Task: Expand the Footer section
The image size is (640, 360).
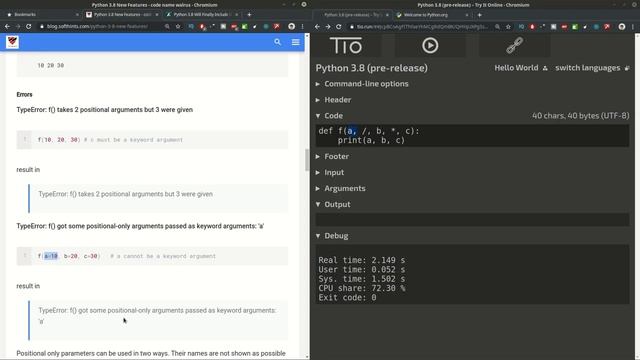Action: coord(332,156)
